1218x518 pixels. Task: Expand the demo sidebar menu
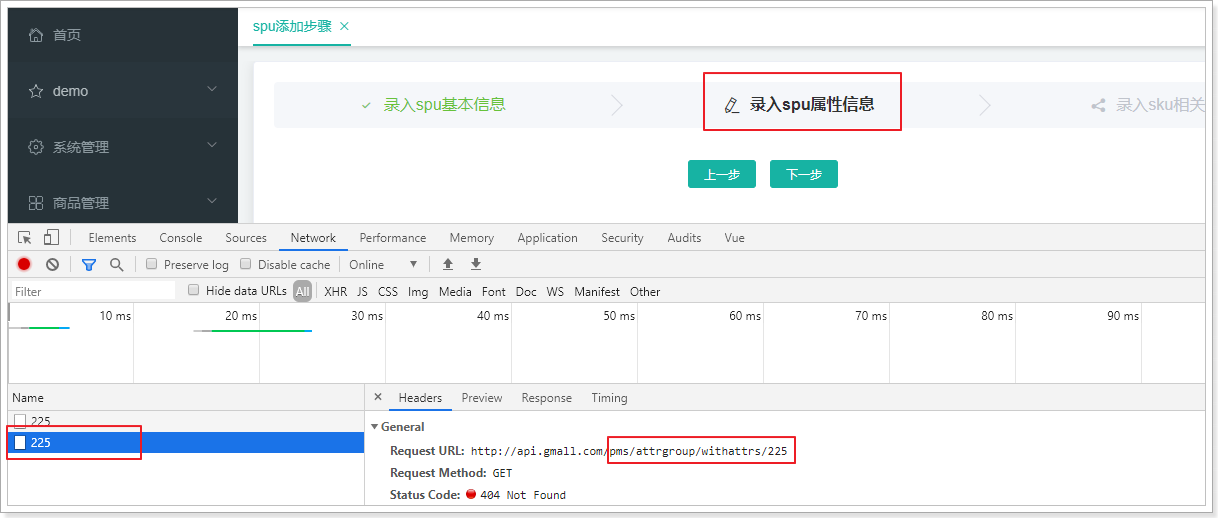point(122,91)
